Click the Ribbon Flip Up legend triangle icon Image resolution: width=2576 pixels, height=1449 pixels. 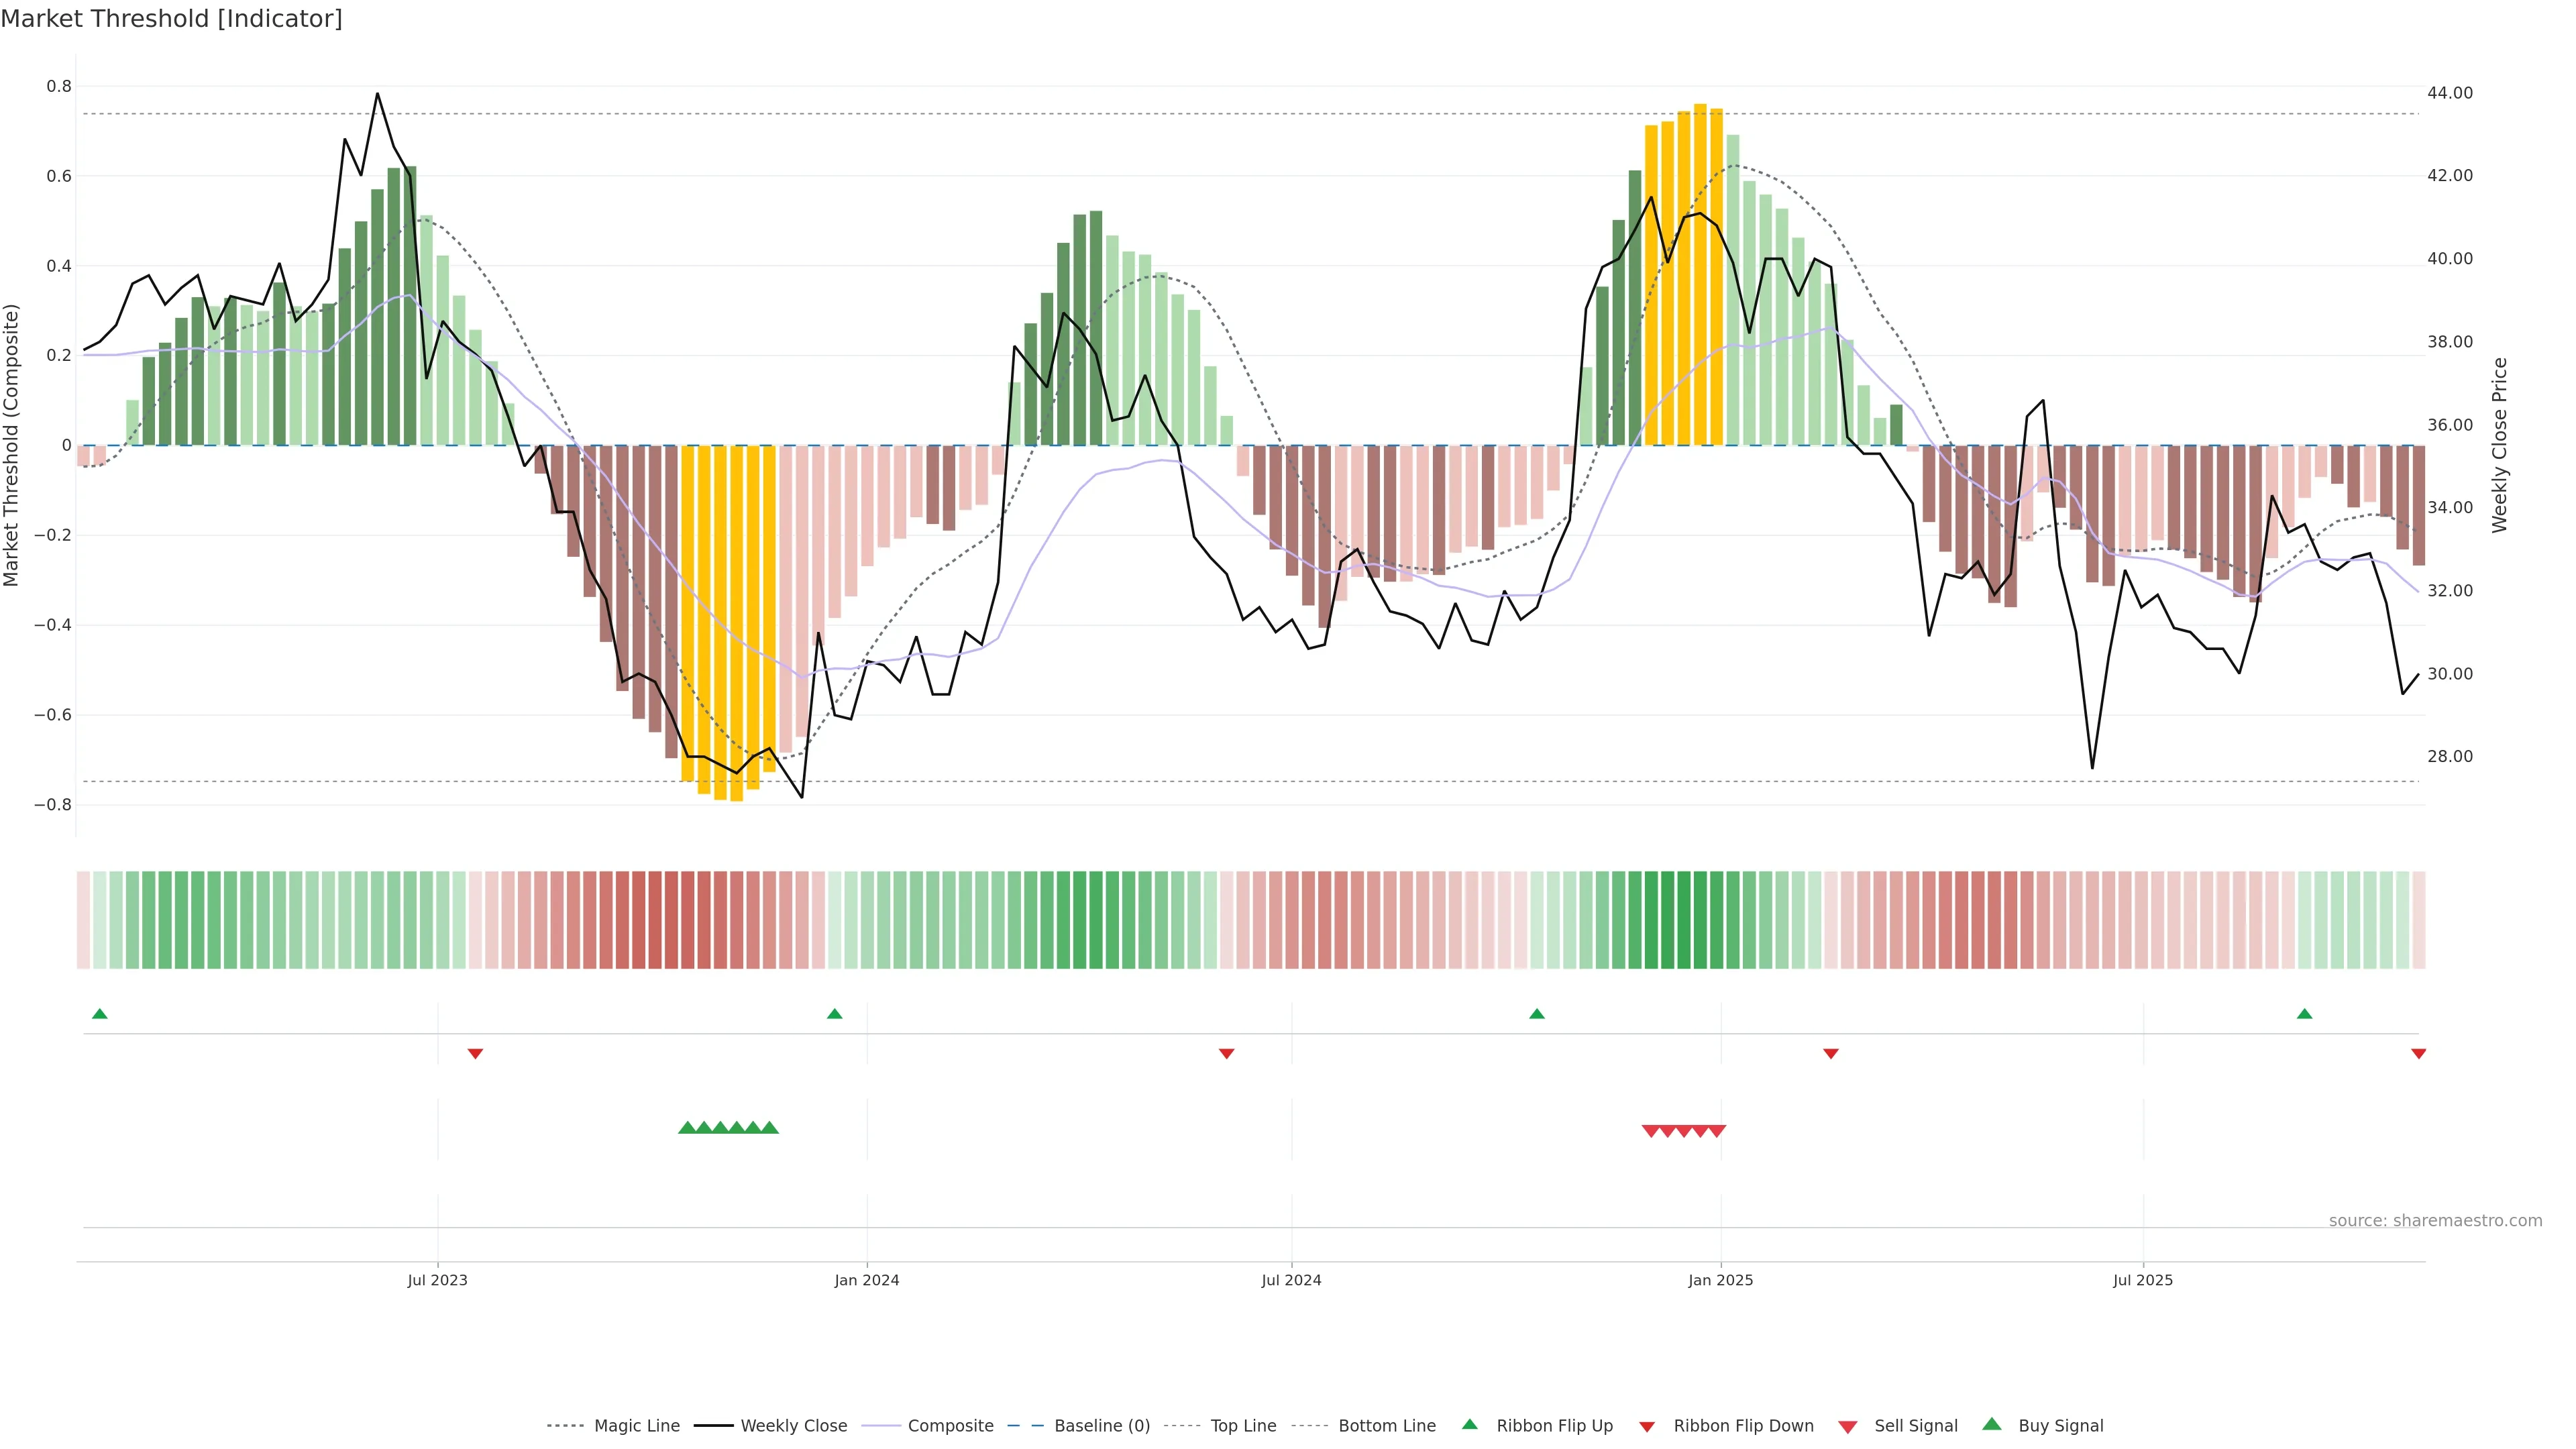tap(1469, 1424)
